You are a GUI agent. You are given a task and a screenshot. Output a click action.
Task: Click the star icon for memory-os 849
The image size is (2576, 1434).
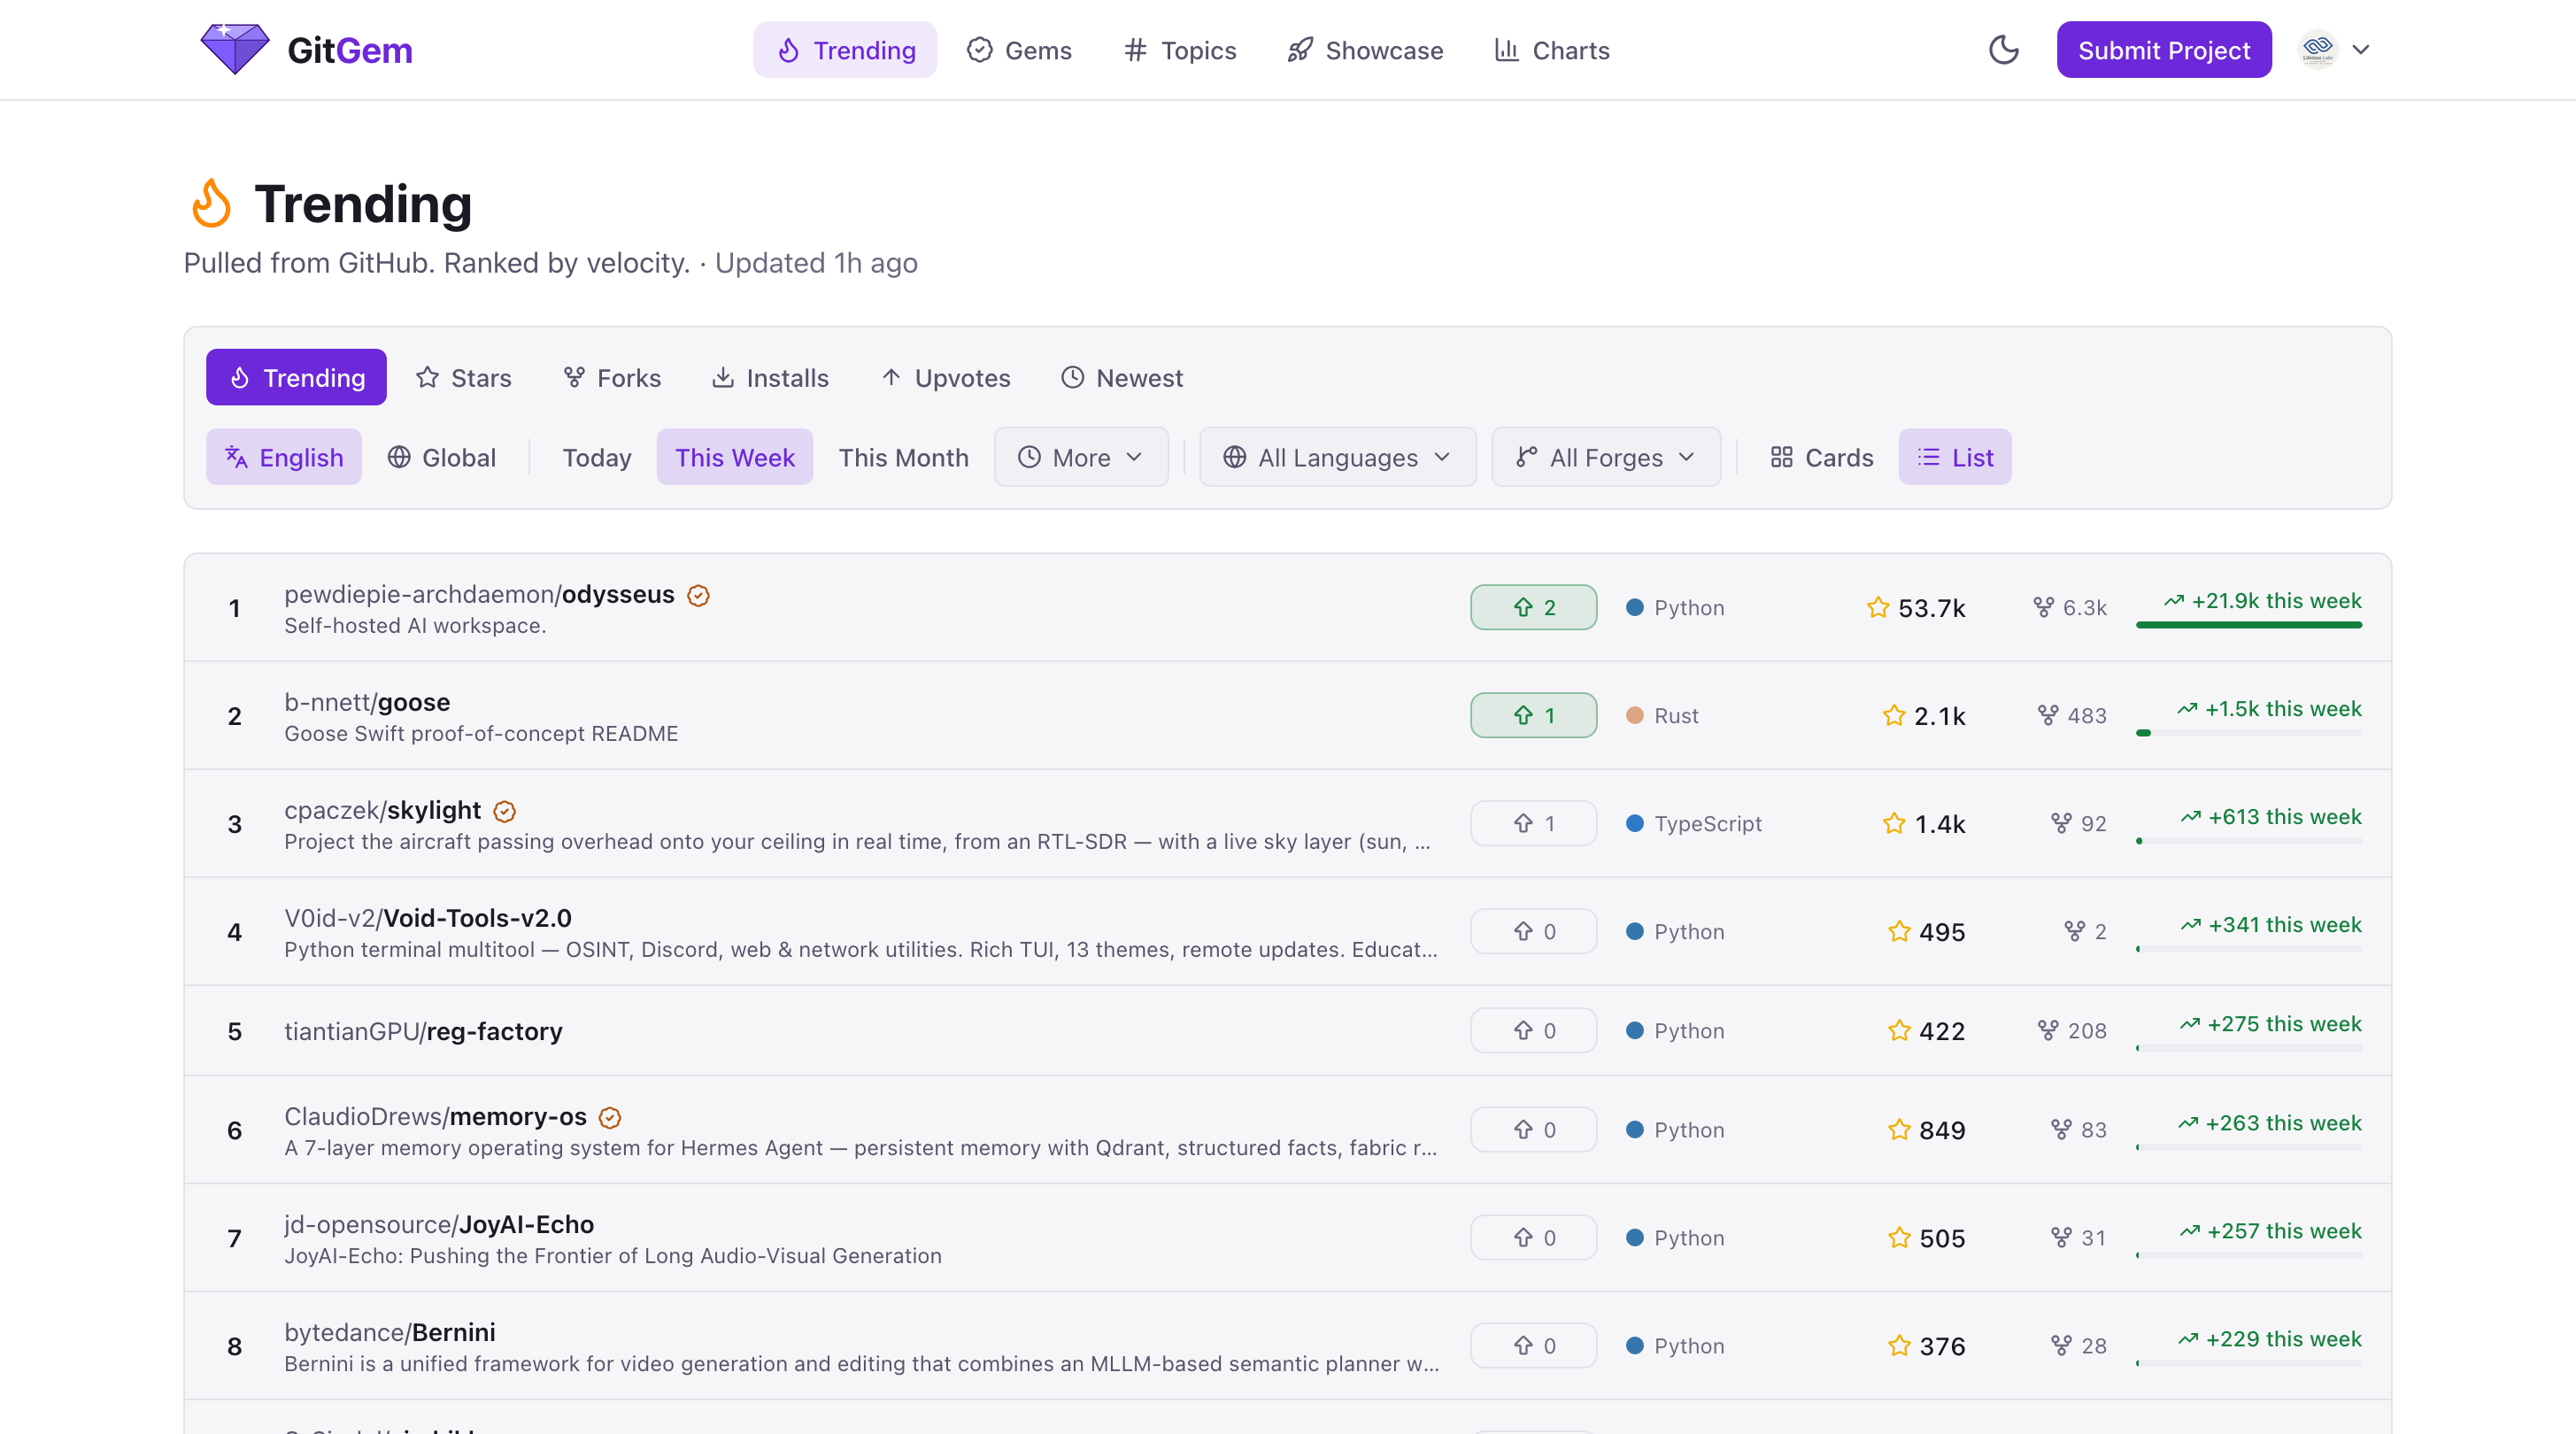[1898, 1129]
